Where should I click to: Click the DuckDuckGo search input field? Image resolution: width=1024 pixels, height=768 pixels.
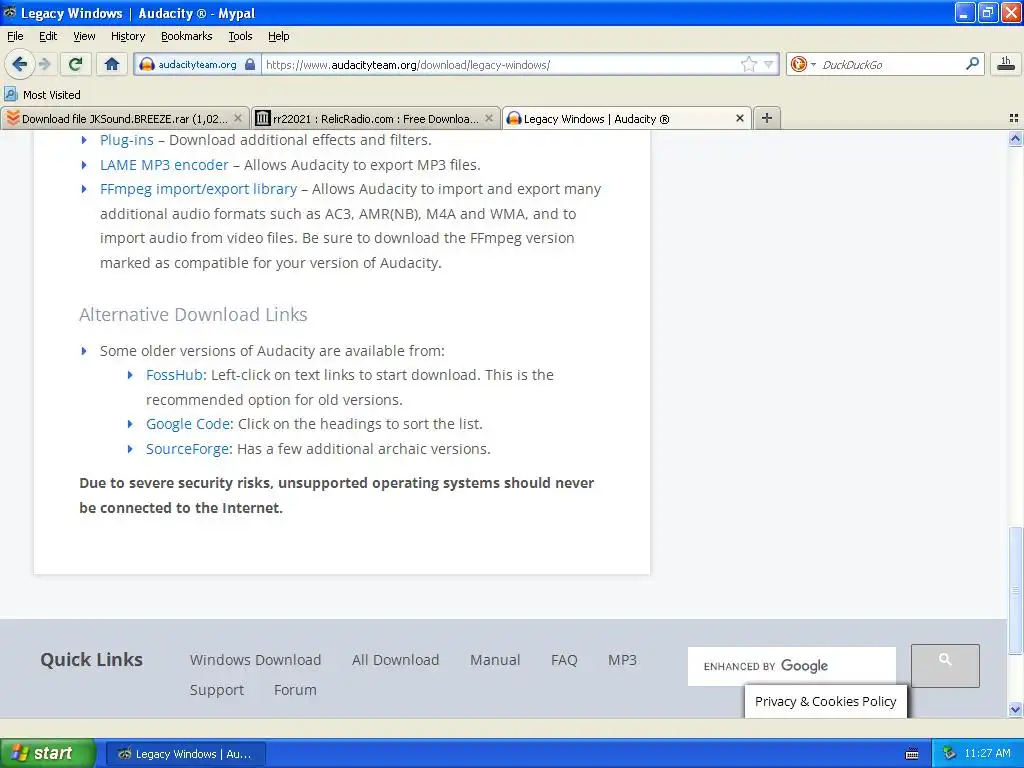pyautogui.click(x=890, y=64)
